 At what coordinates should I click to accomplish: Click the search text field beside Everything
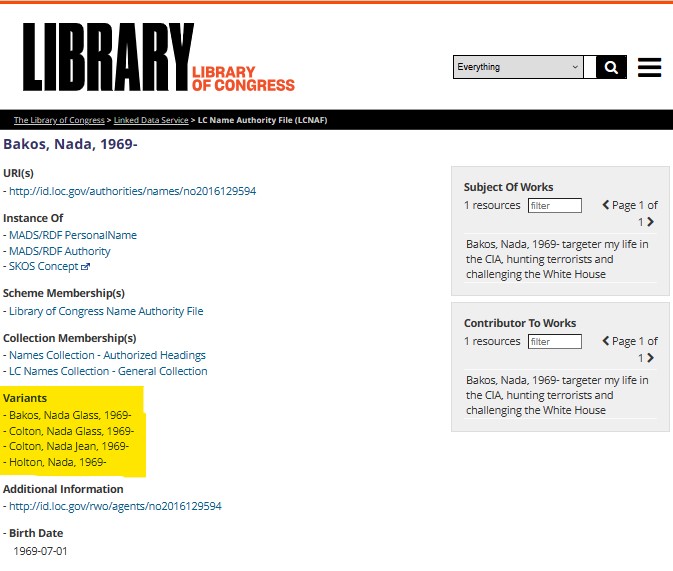tap(590, 67)
